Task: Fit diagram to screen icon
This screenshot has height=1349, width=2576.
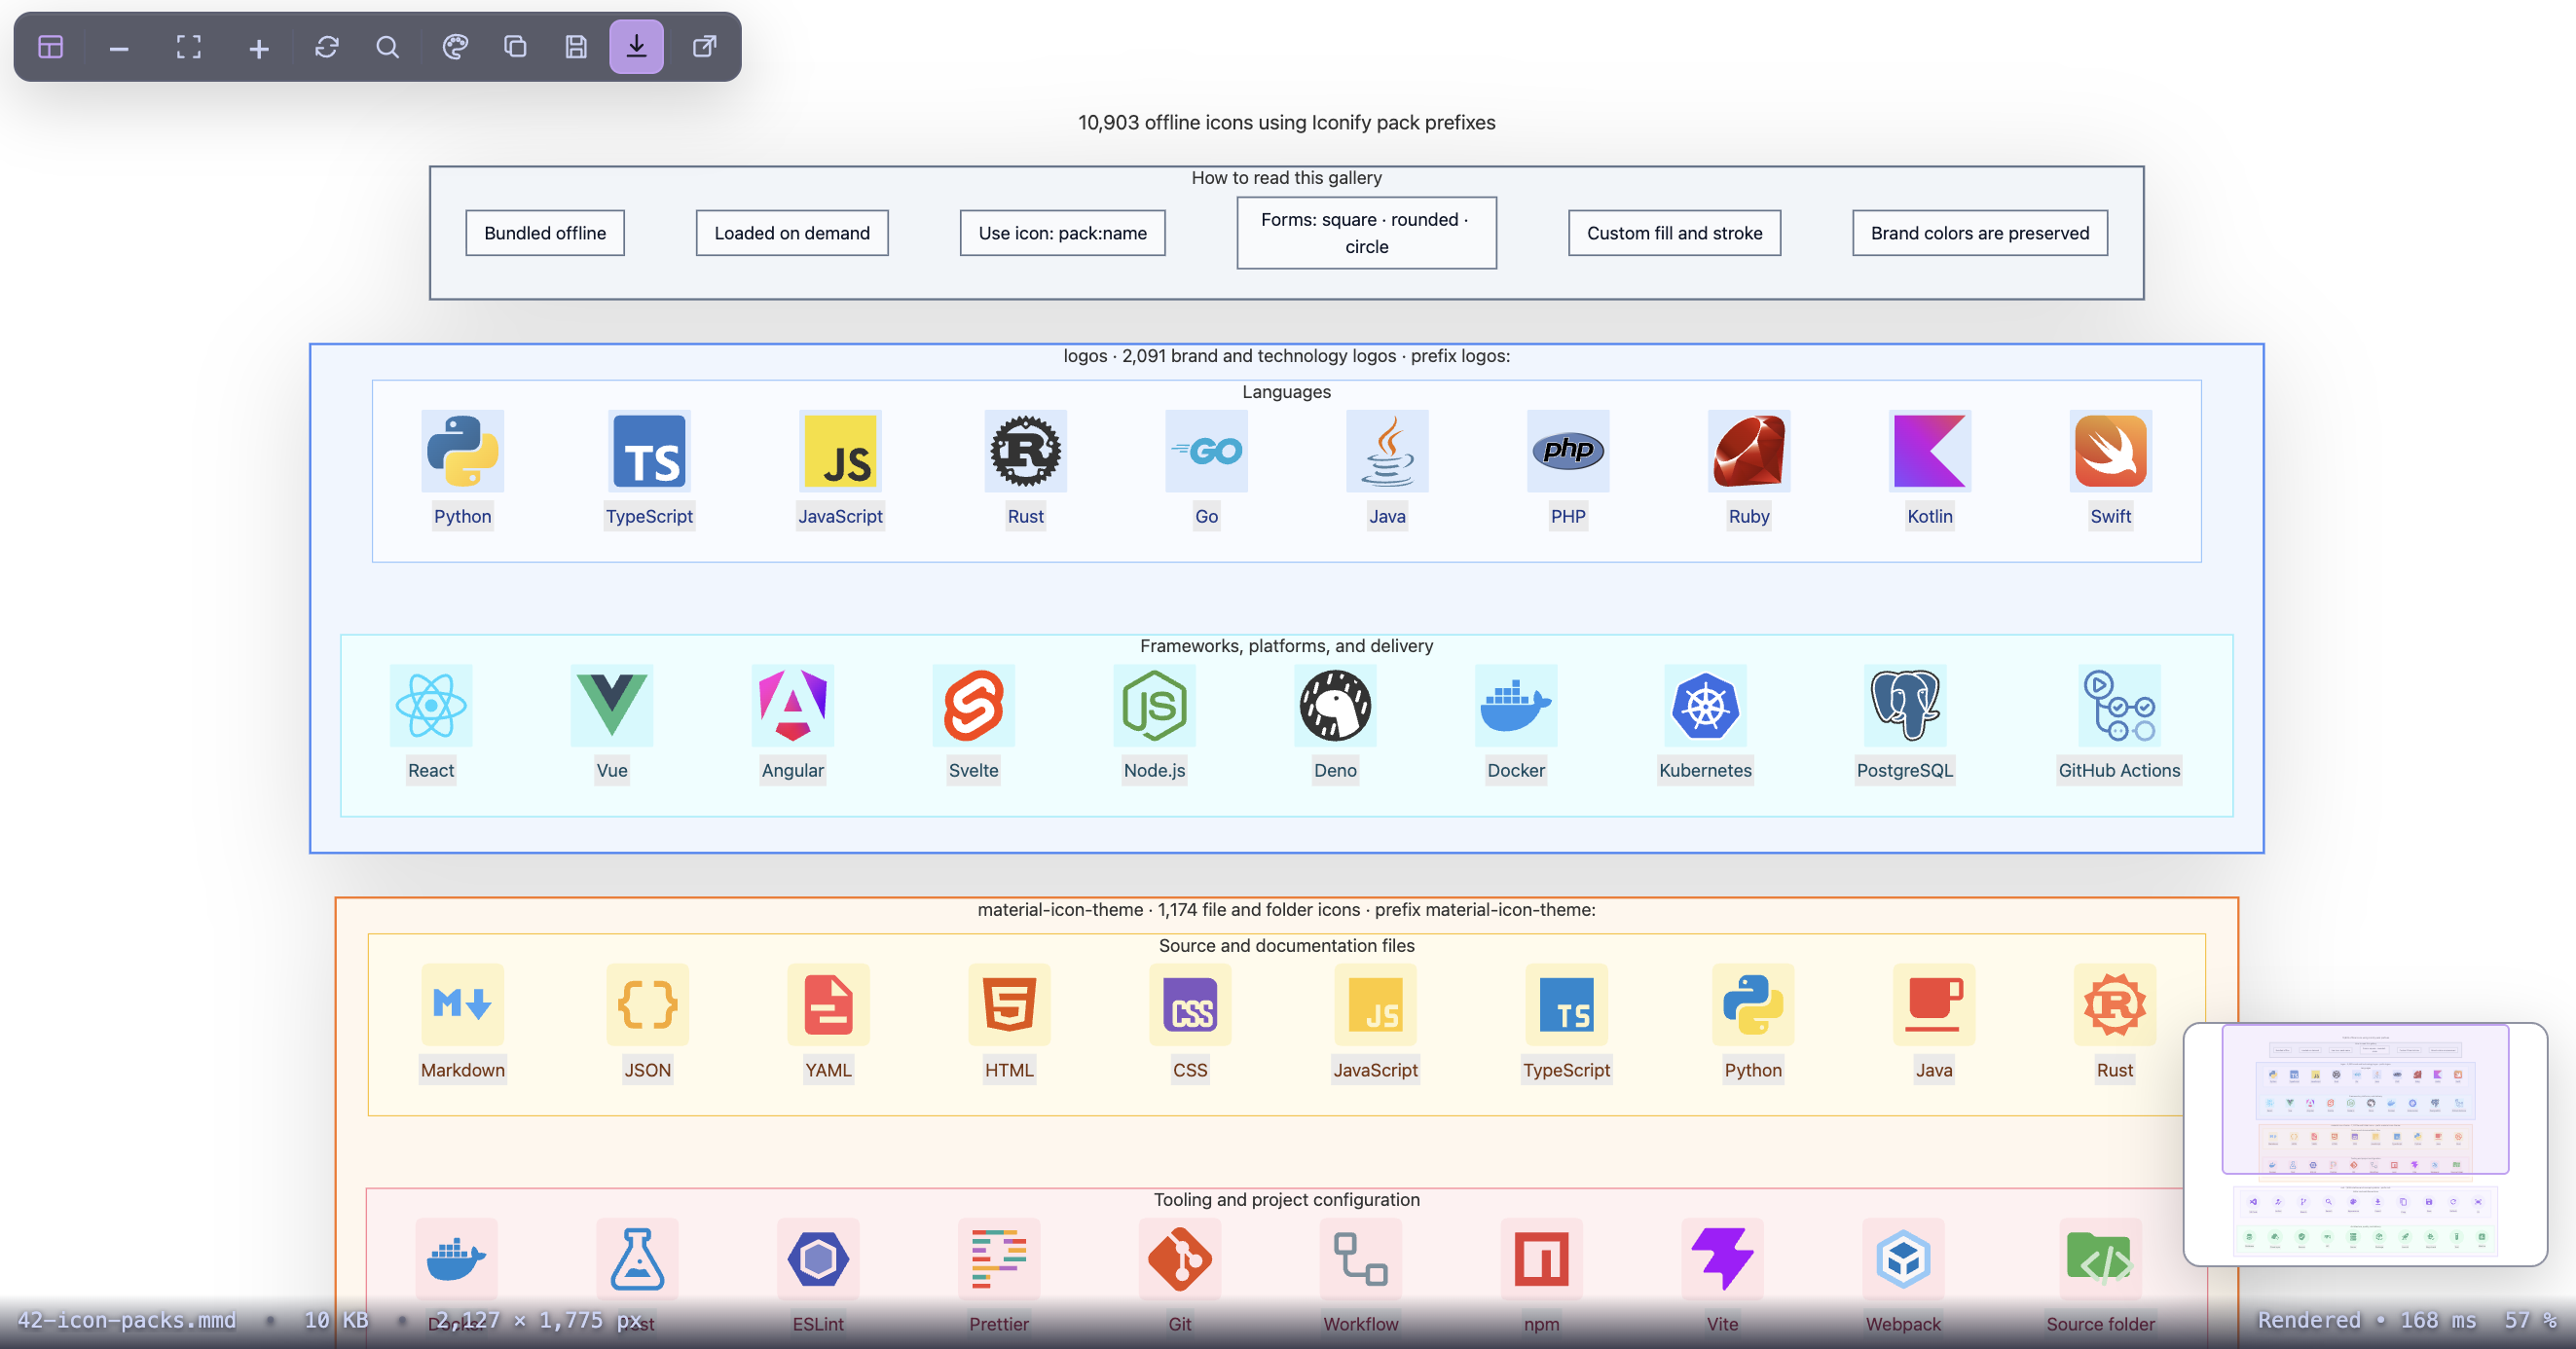Action: 188,47
